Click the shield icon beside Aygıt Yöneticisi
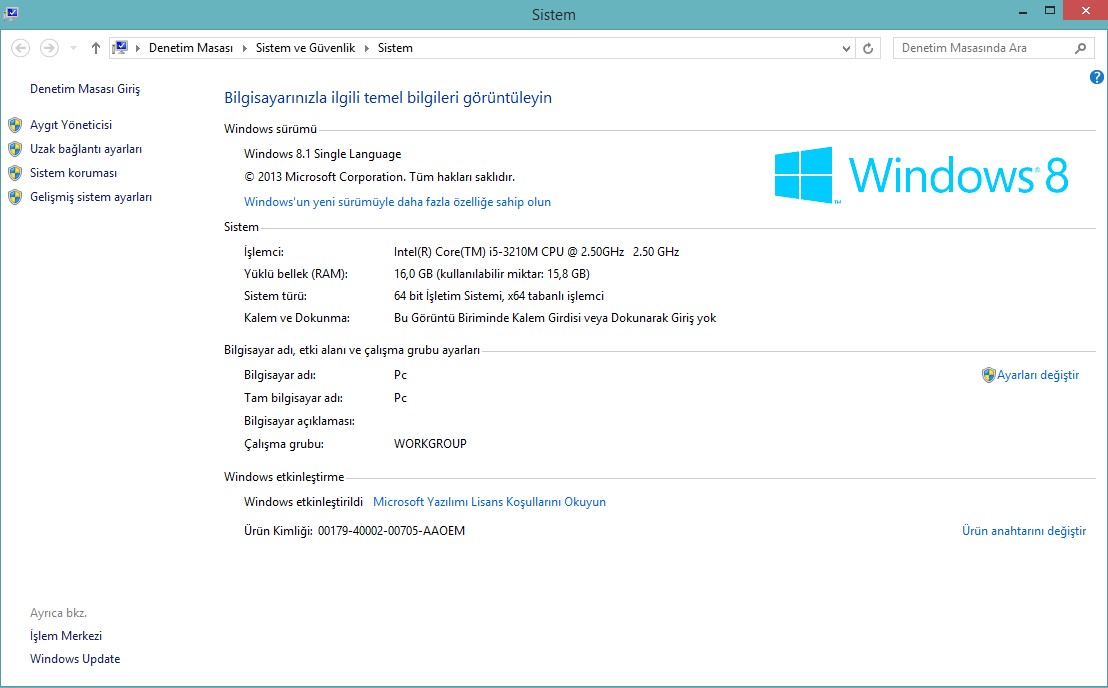The image size is (1108, 688). coord(15,125)
